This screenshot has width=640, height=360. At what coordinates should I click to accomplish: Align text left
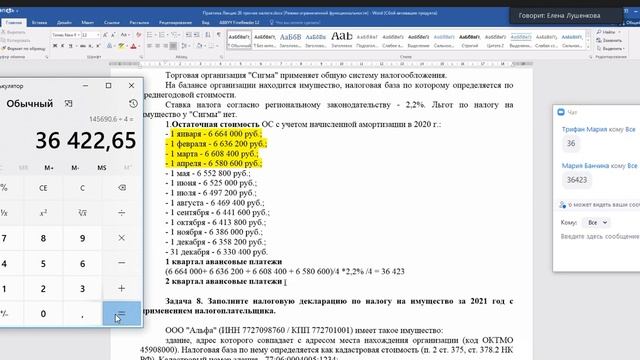click(149, 46)
